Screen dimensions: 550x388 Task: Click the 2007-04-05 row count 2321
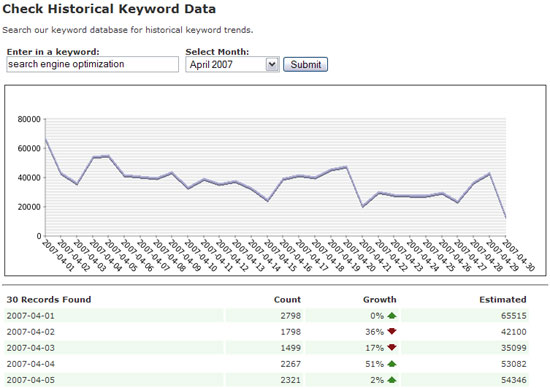click(x=290, y=380)
